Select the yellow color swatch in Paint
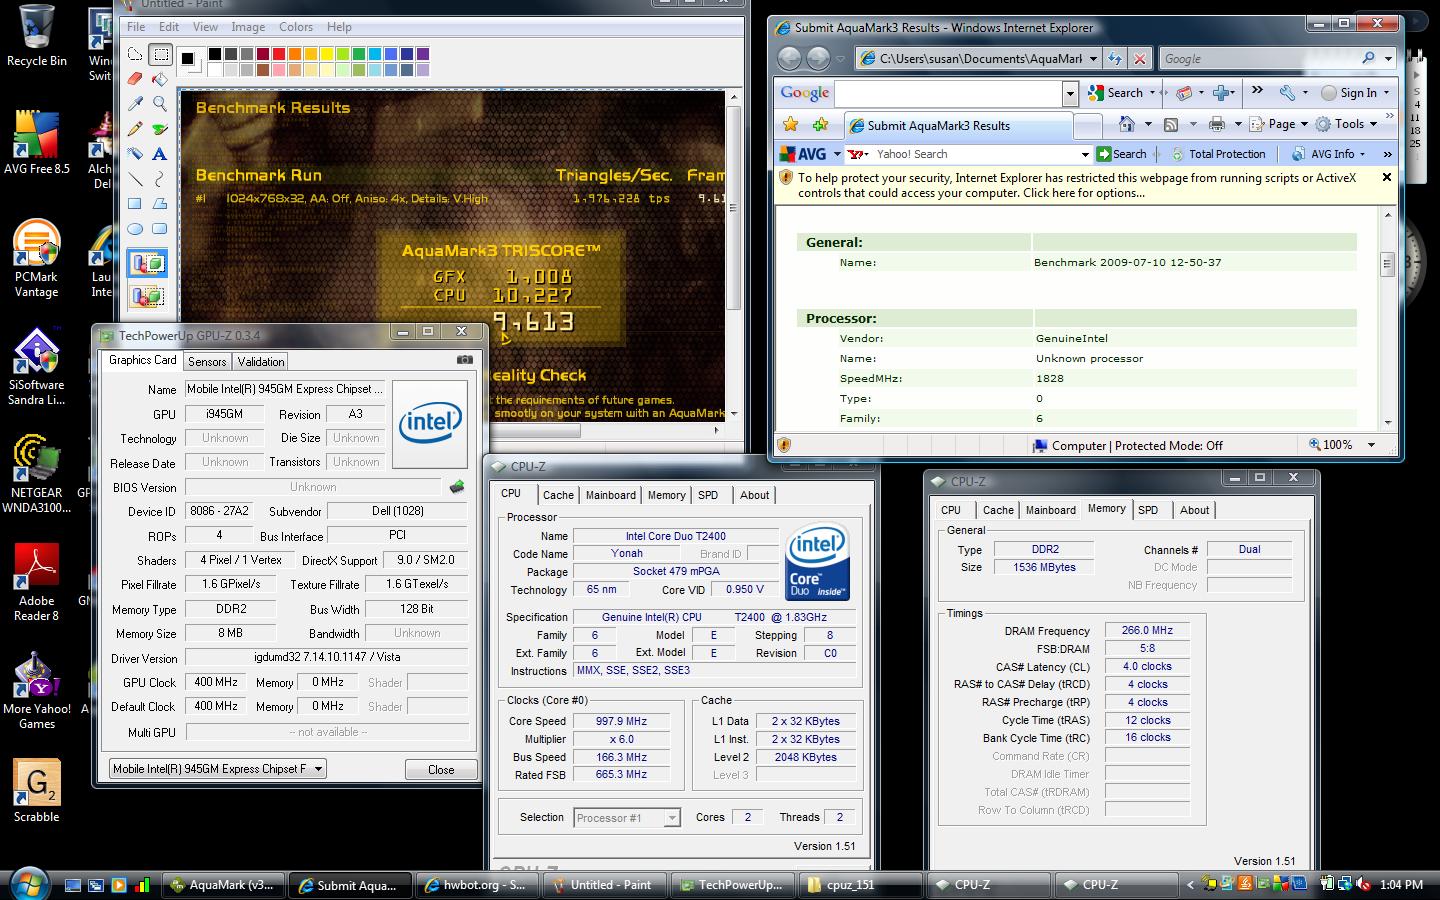This screenshot has height=900, width=1440. (x=327, y=54)
